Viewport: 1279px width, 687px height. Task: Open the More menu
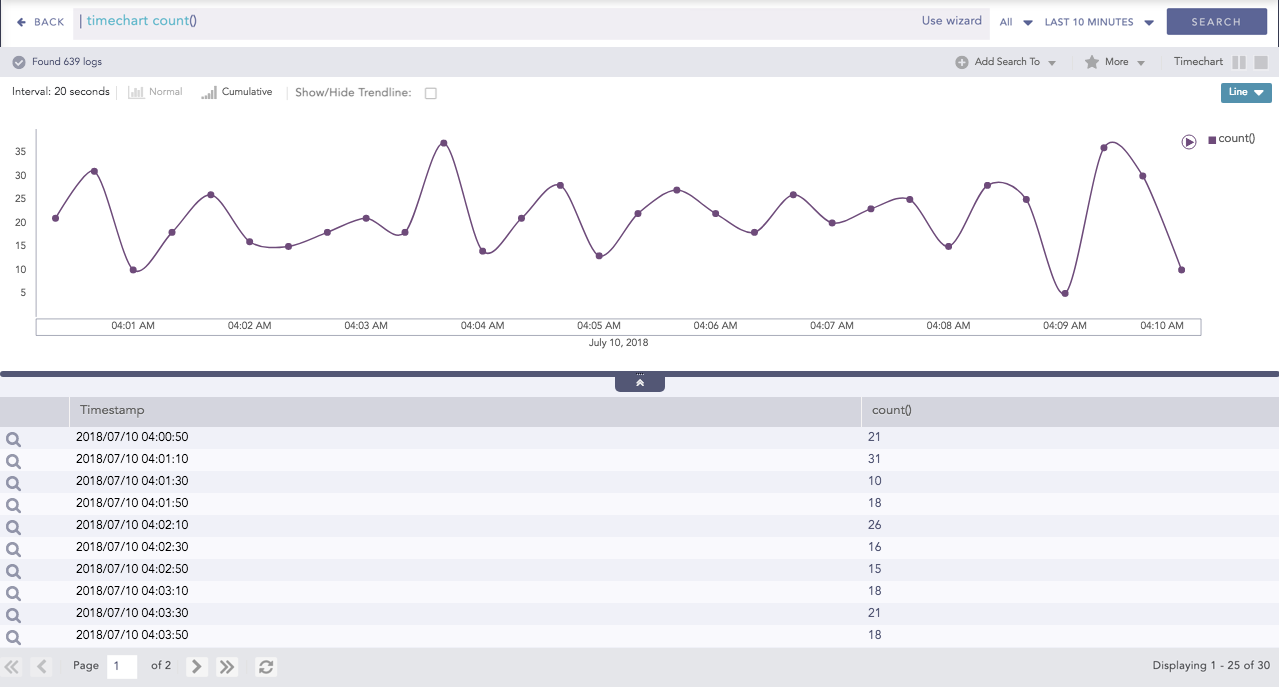pos(1115,61)
